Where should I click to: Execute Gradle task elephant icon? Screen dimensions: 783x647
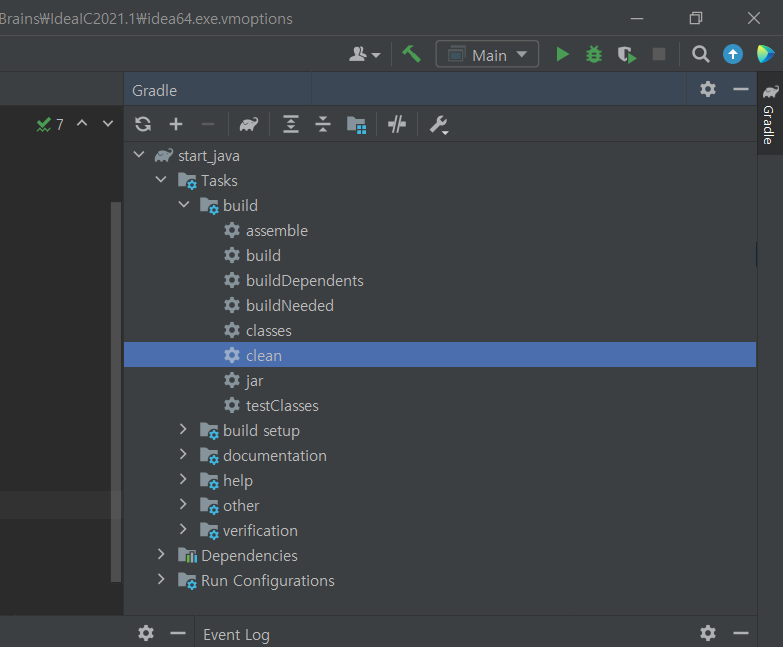(x=249, y=124)
